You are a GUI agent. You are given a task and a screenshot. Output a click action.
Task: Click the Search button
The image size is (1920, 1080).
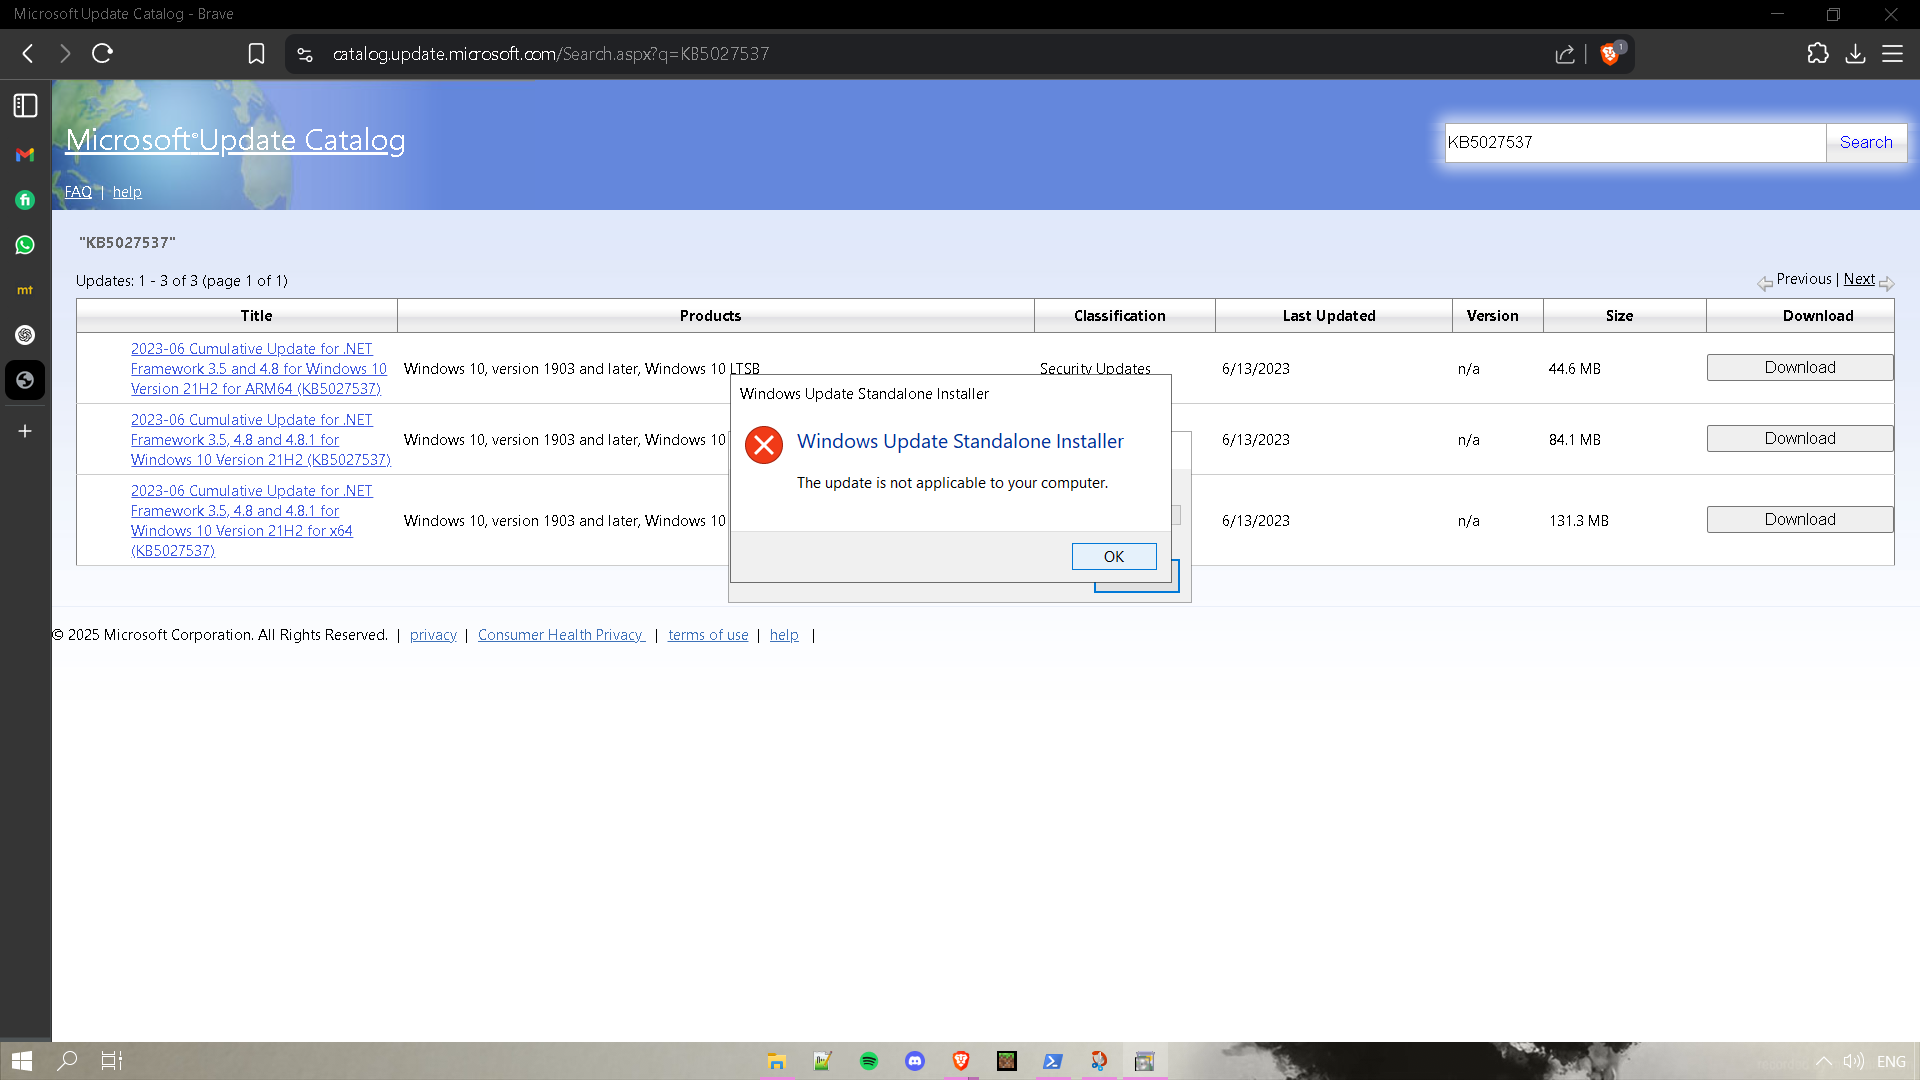coord(1866,142)
